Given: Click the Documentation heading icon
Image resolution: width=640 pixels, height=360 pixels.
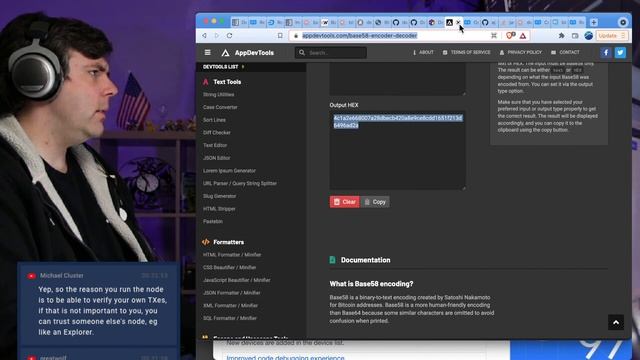Looking at the screenshot, I should 332,260.
